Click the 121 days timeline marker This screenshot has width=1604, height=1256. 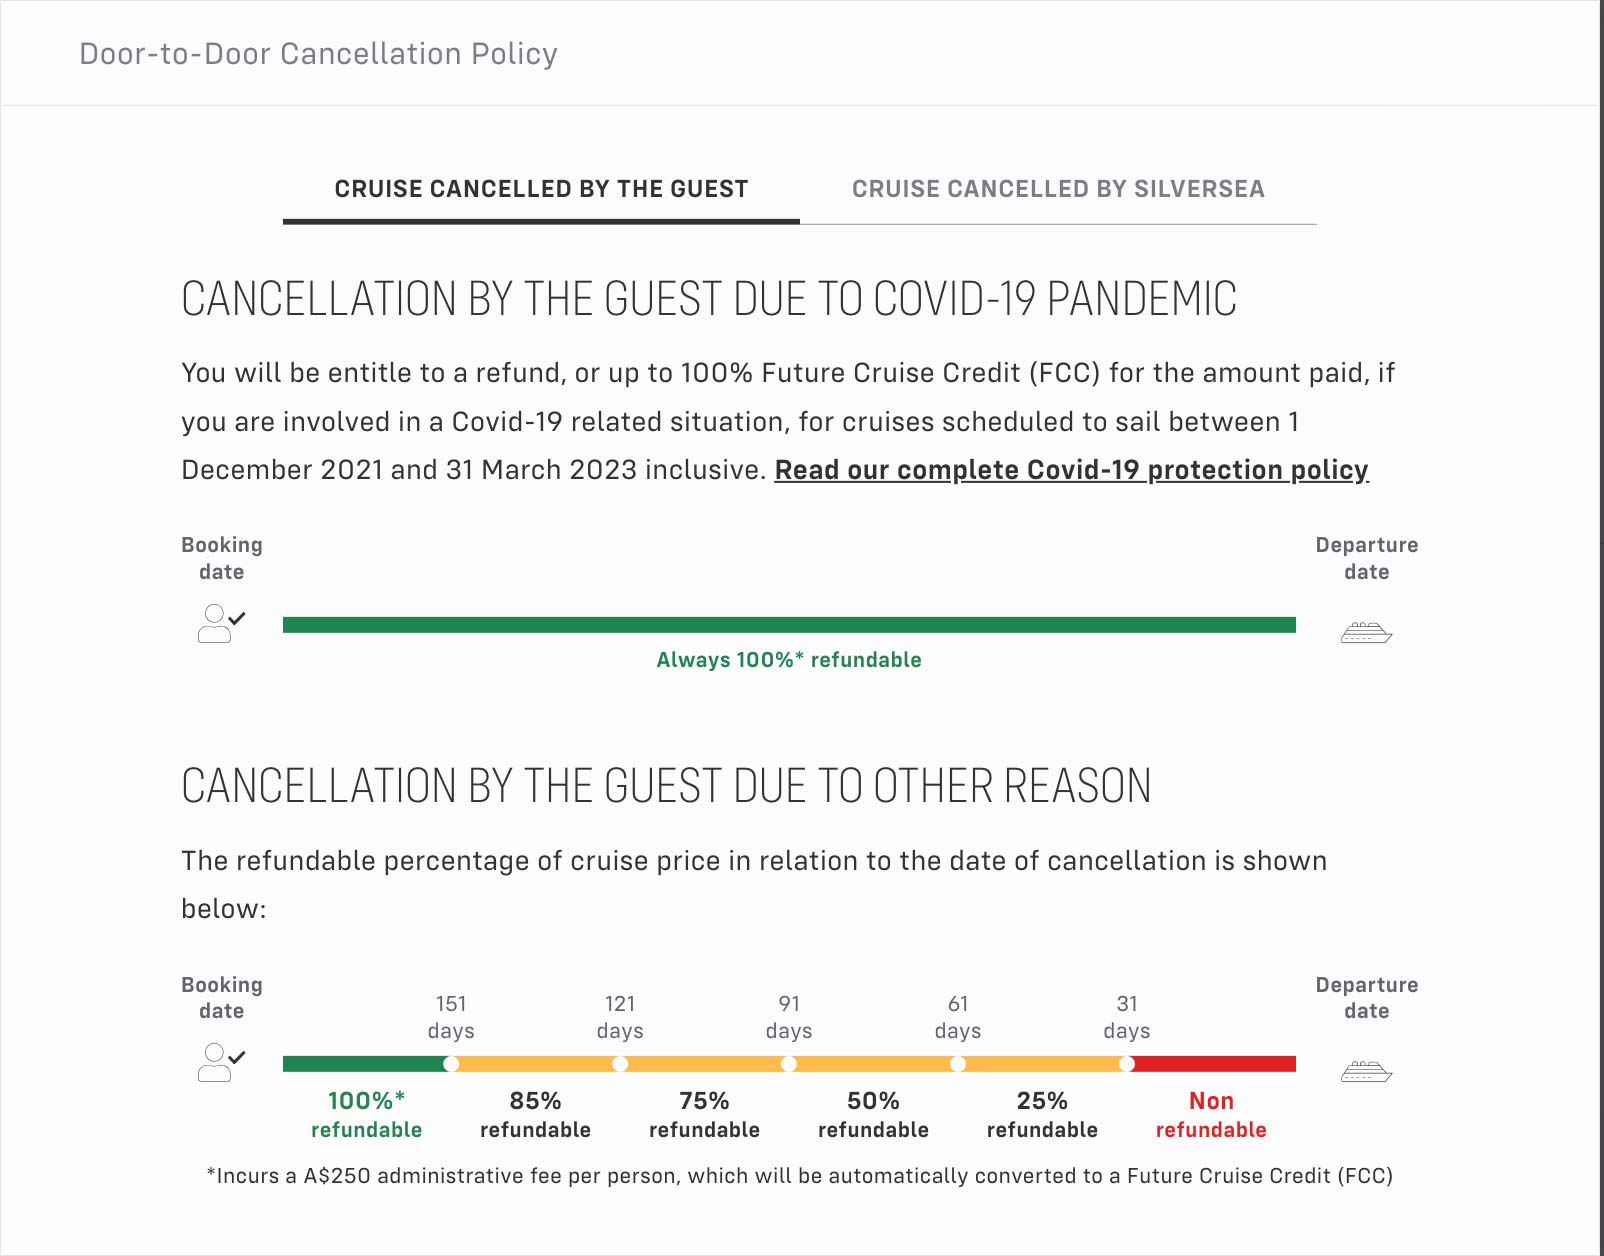(620, 1064)
